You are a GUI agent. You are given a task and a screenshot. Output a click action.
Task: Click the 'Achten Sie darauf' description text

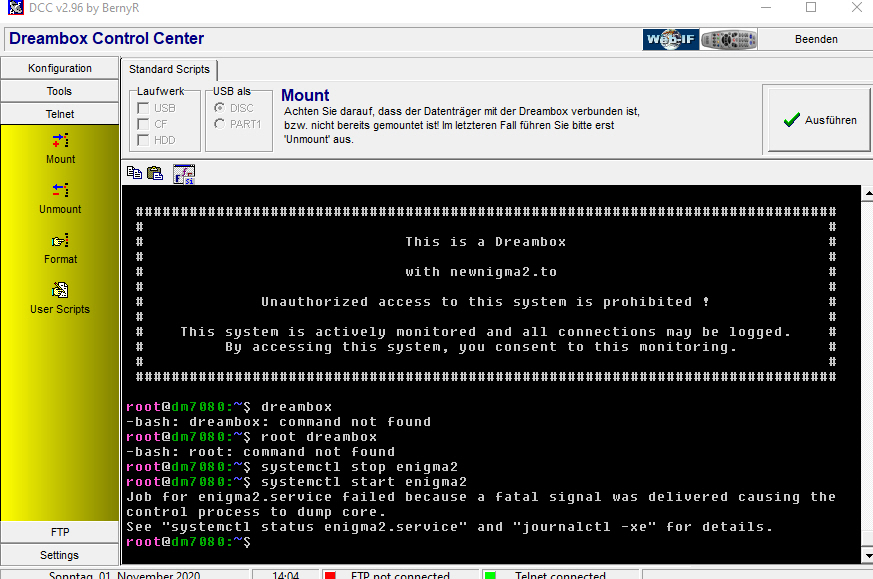(462, 125)
